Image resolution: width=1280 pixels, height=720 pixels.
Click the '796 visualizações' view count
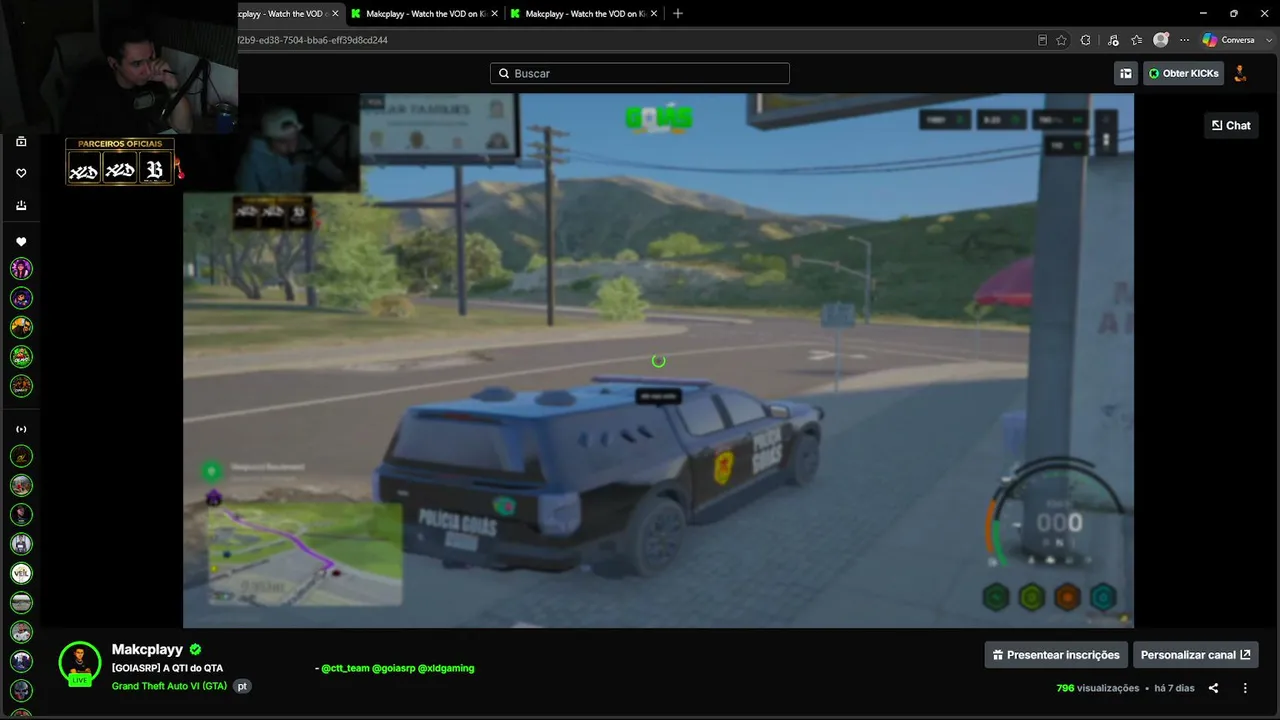click(x=1098, y=688)
